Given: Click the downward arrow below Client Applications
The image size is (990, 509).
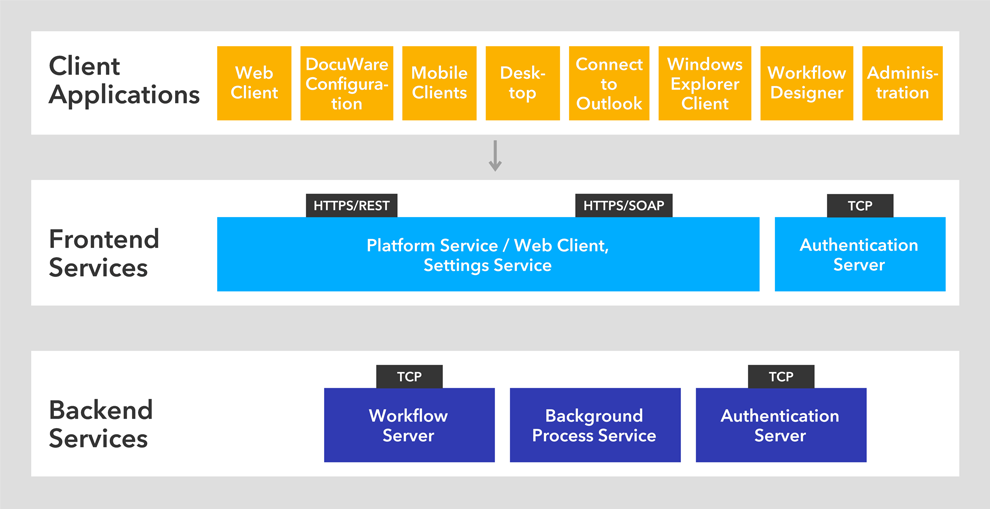Looking at the screenshot, I should tap(495, 156).
